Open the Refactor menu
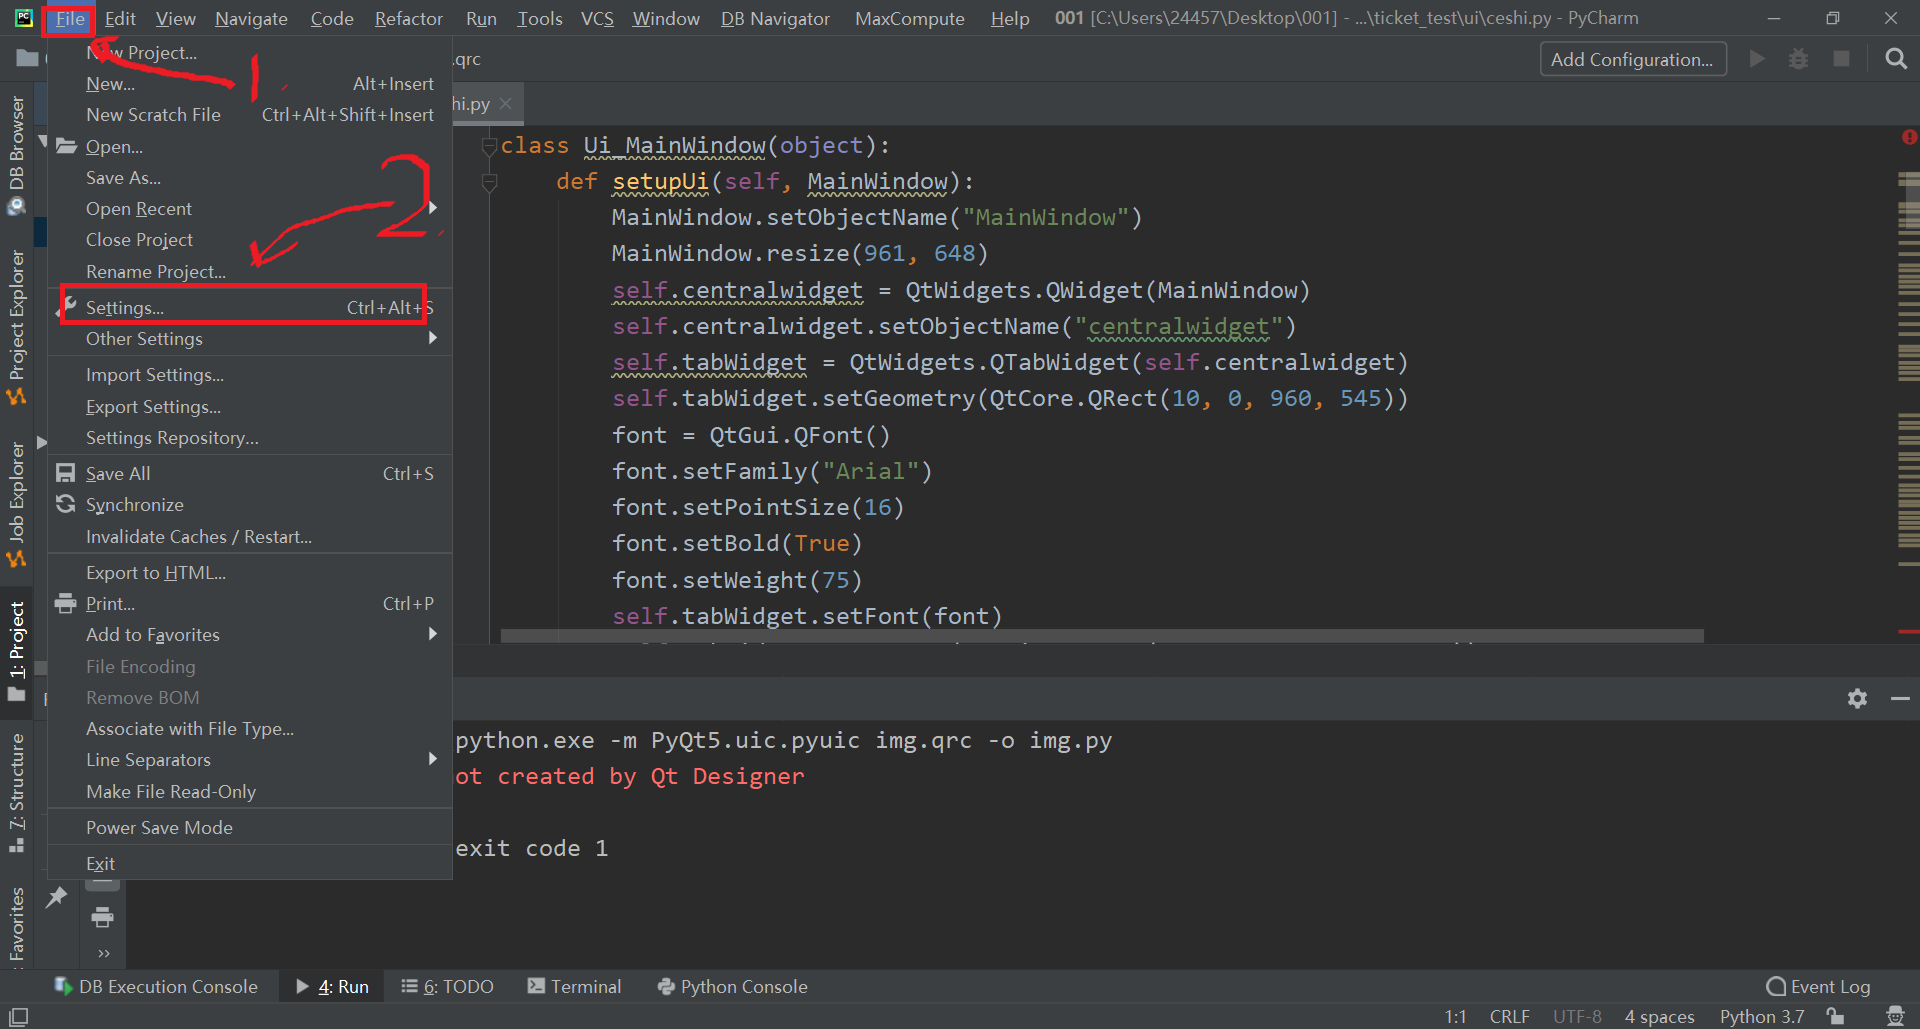1920x1029 pixels. (x=408, y=18)
